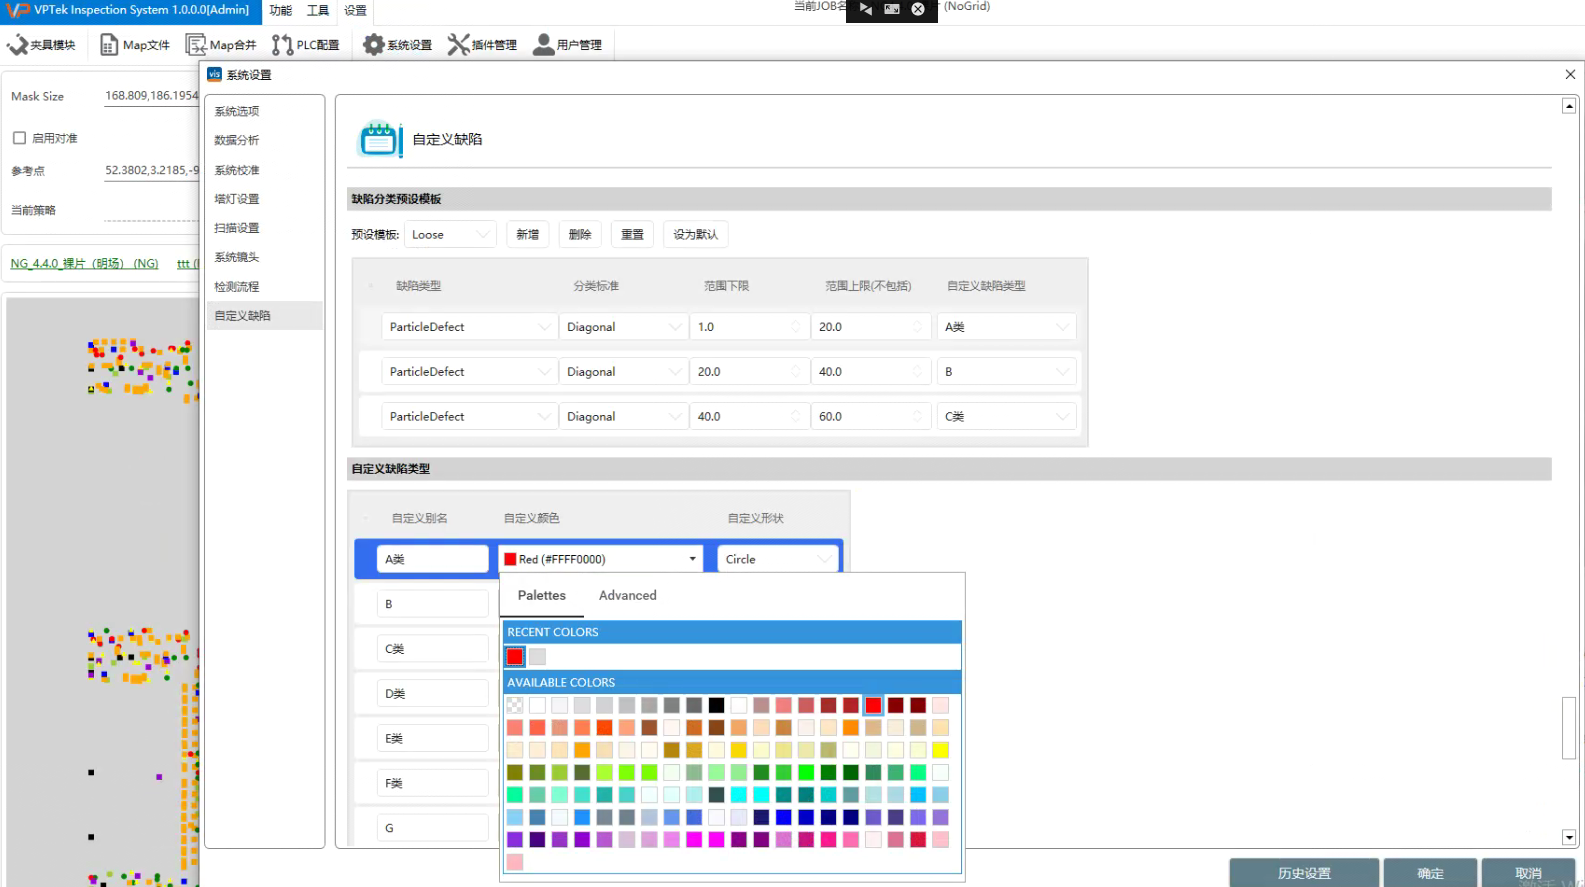Screen dimensions: 1585x887
Task: Click the 重置 button
Action: click(632, 235)
